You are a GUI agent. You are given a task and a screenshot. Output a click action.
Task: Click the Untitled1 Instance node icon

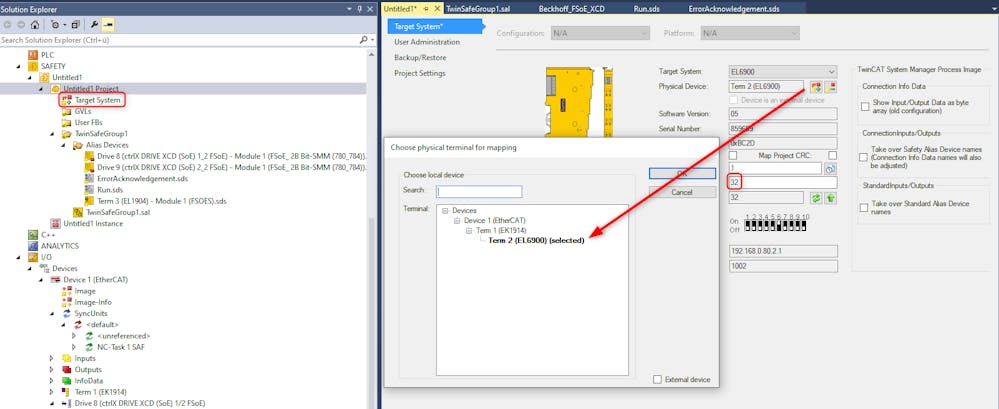[x=55, y=224]
